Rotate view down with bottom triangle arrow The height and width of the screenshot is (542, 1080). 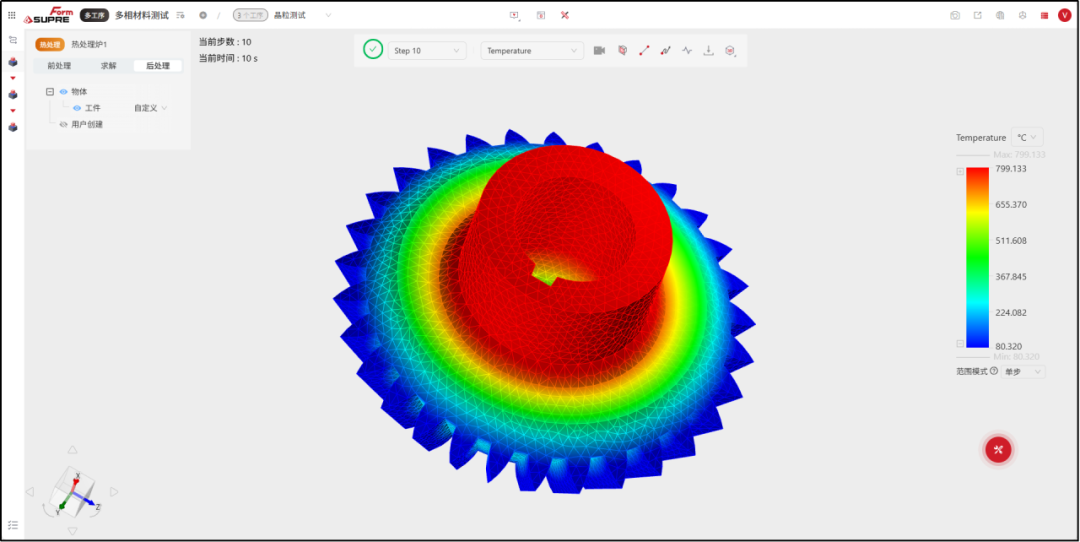[x=72, y=531]
